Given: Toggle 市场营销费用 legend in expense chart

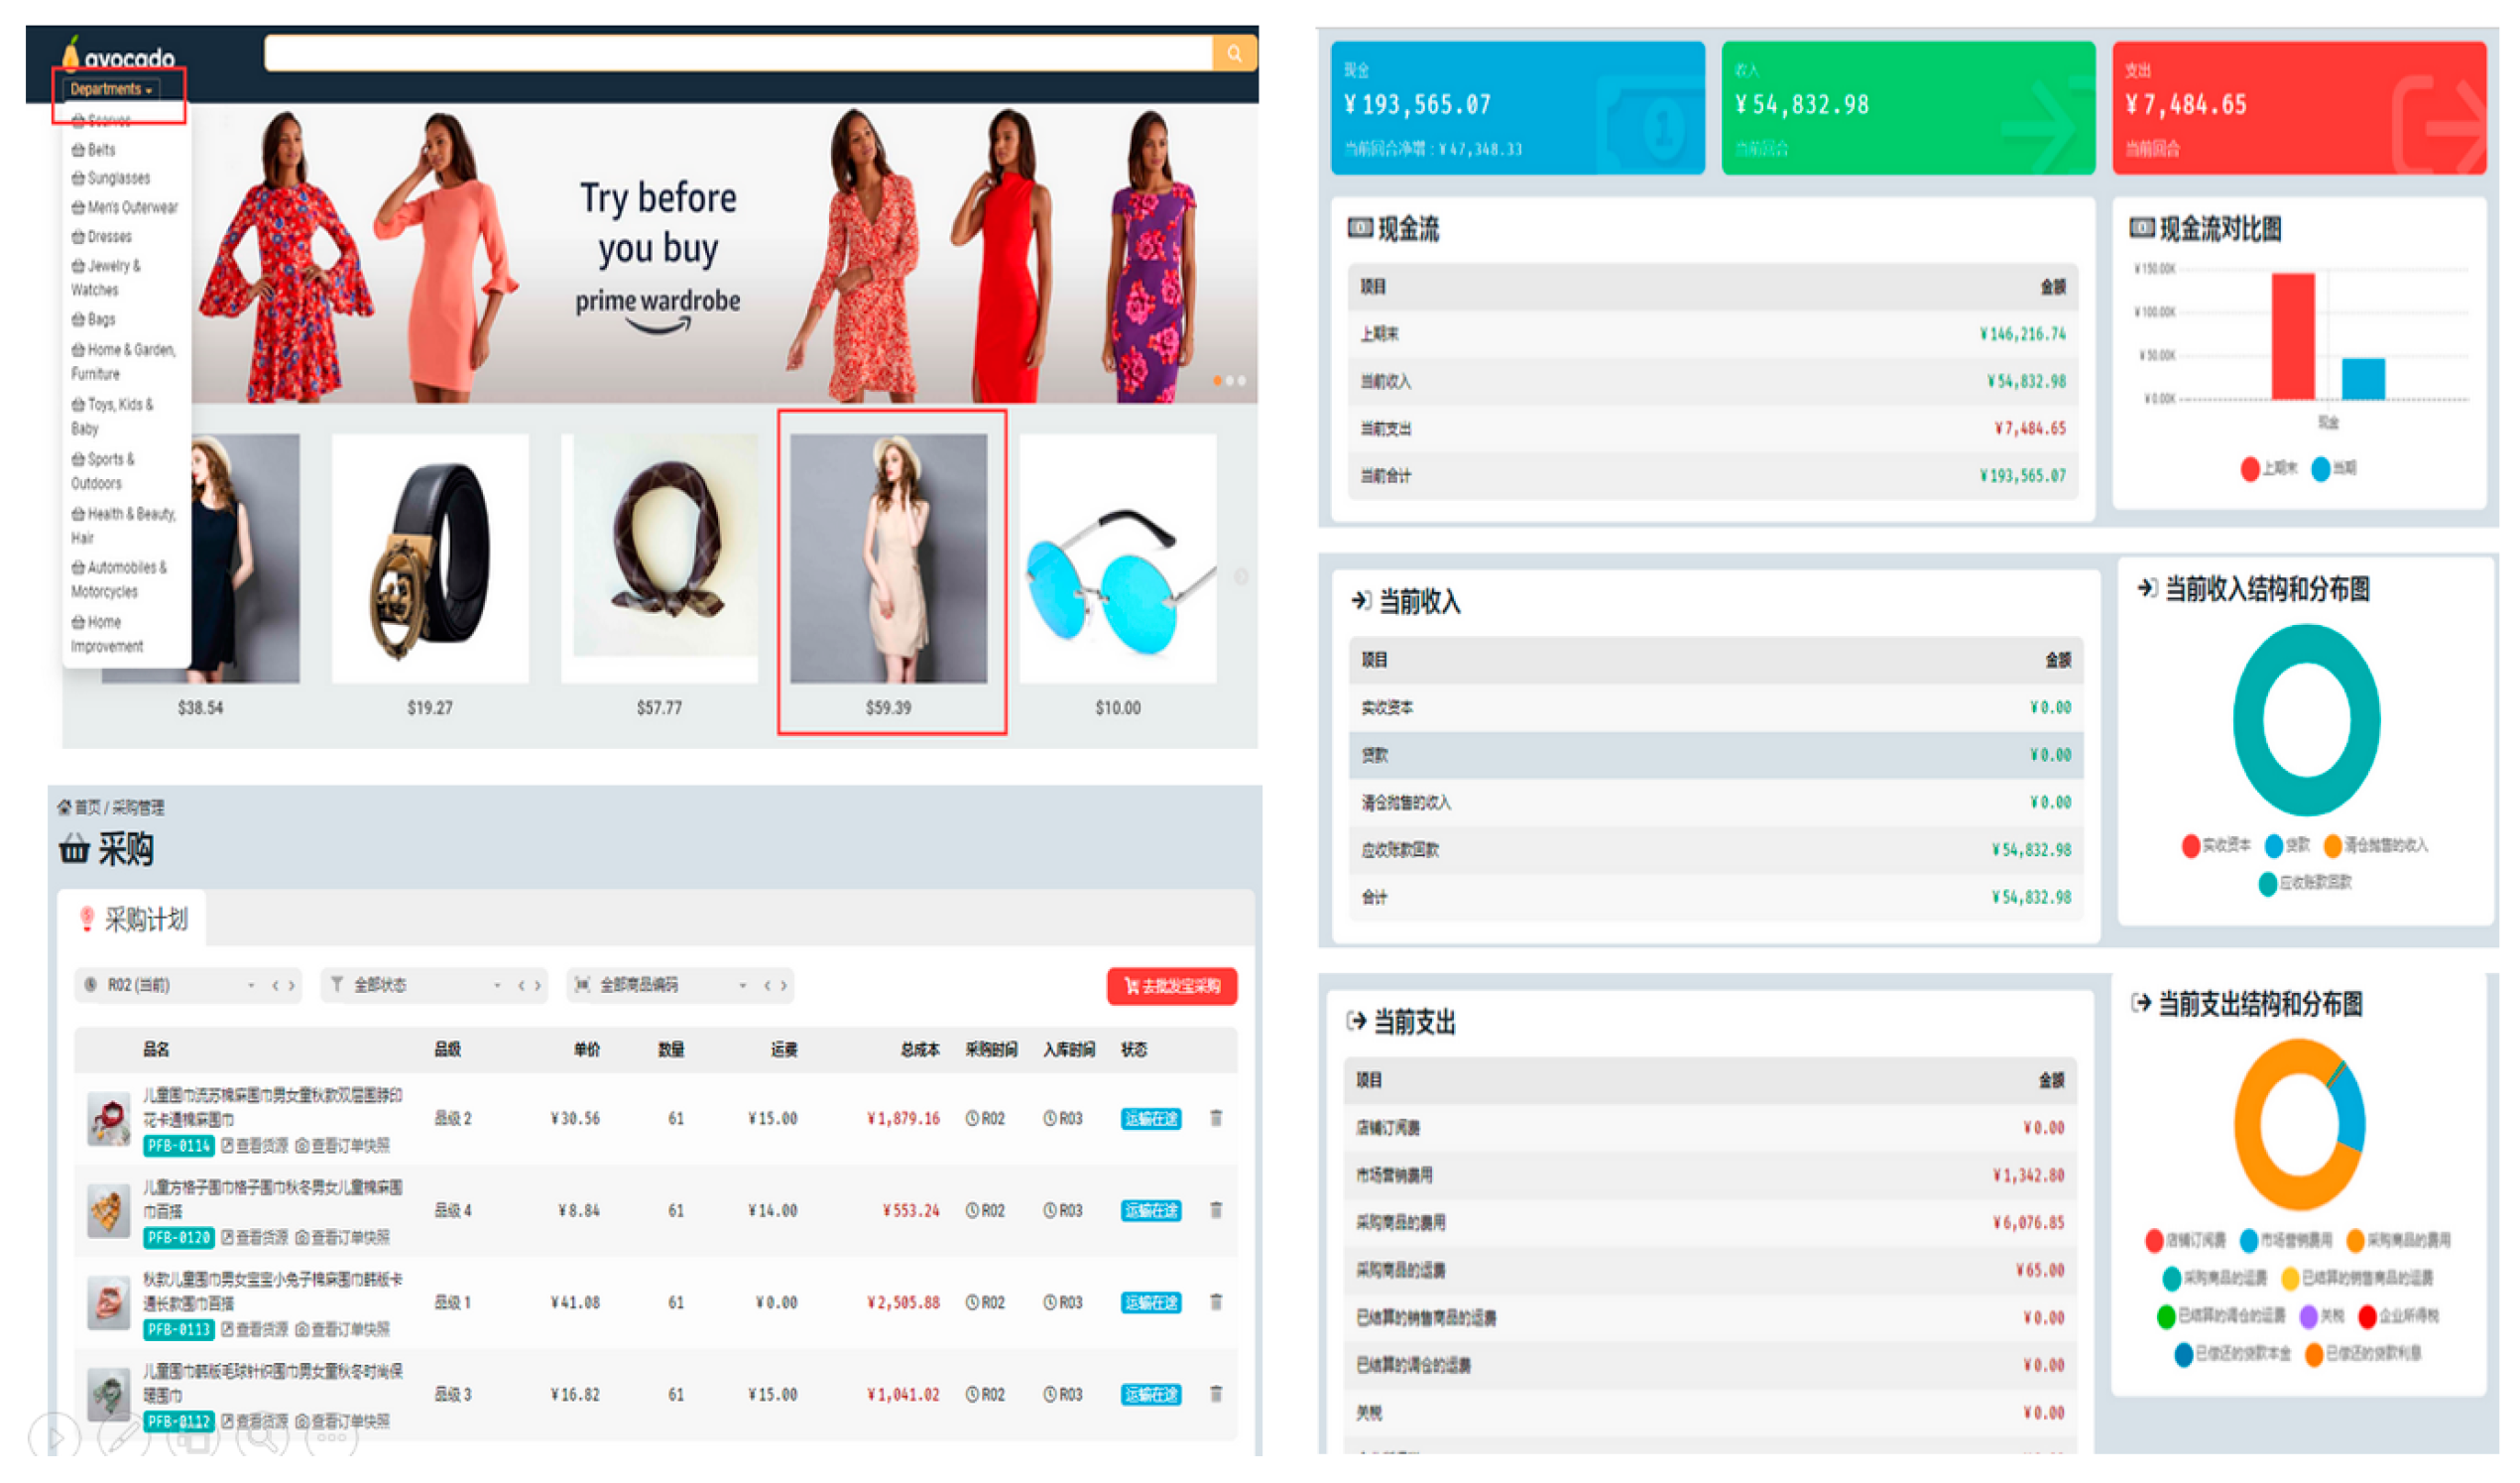Looking at the screenshot, I should tap(2286, 1241).
